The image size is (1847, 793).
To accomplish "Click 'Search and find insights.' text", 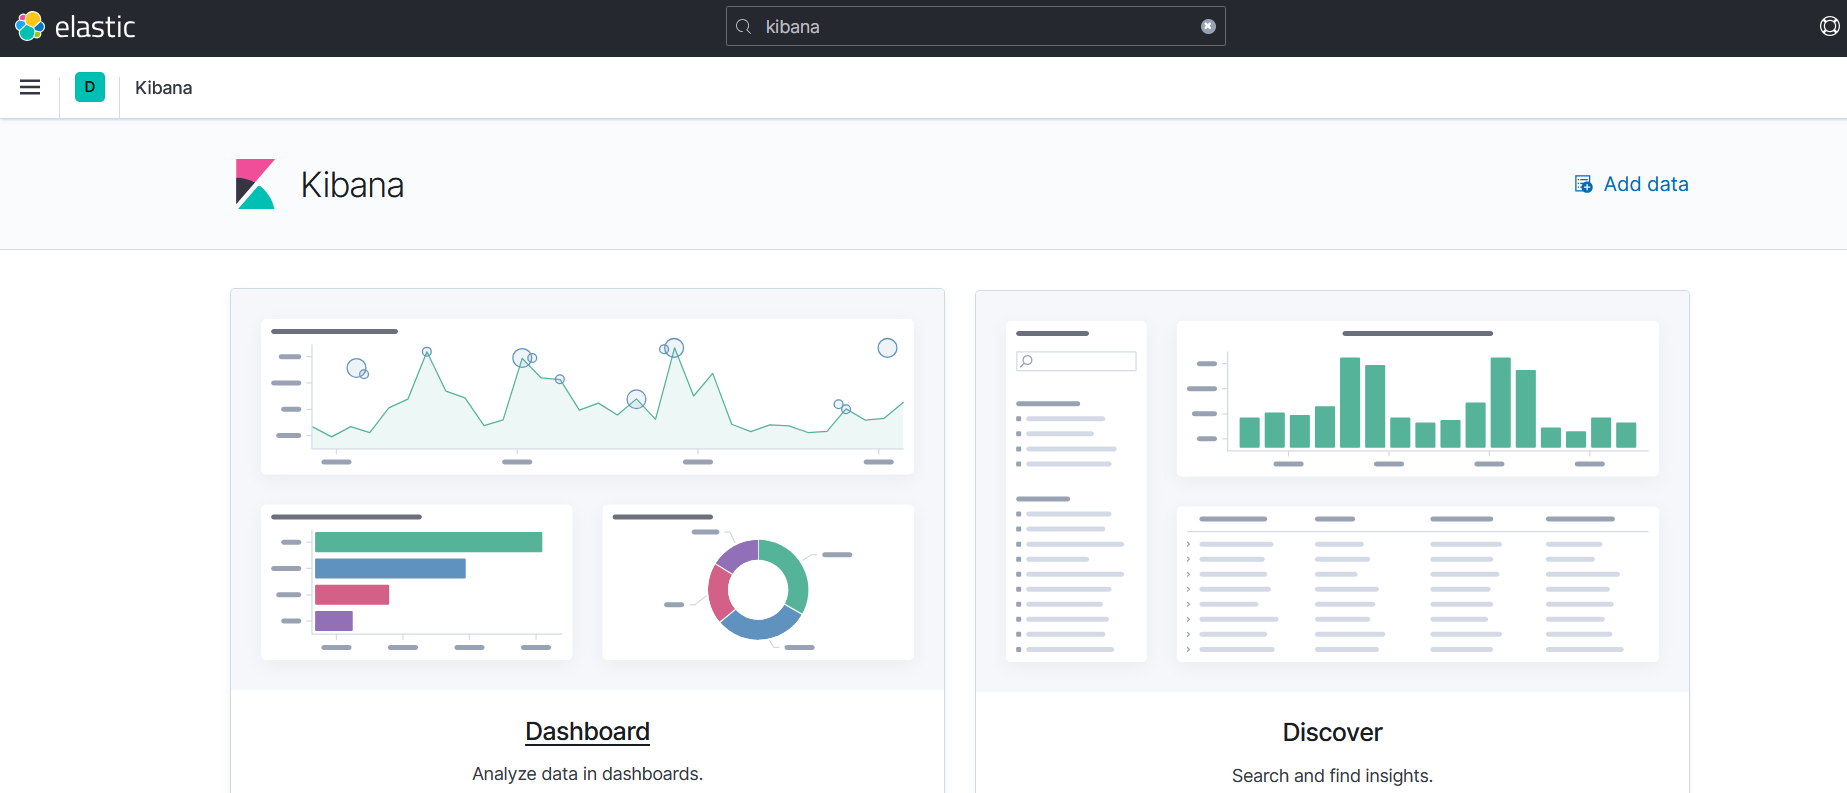I will click(x=1332, y=776).
